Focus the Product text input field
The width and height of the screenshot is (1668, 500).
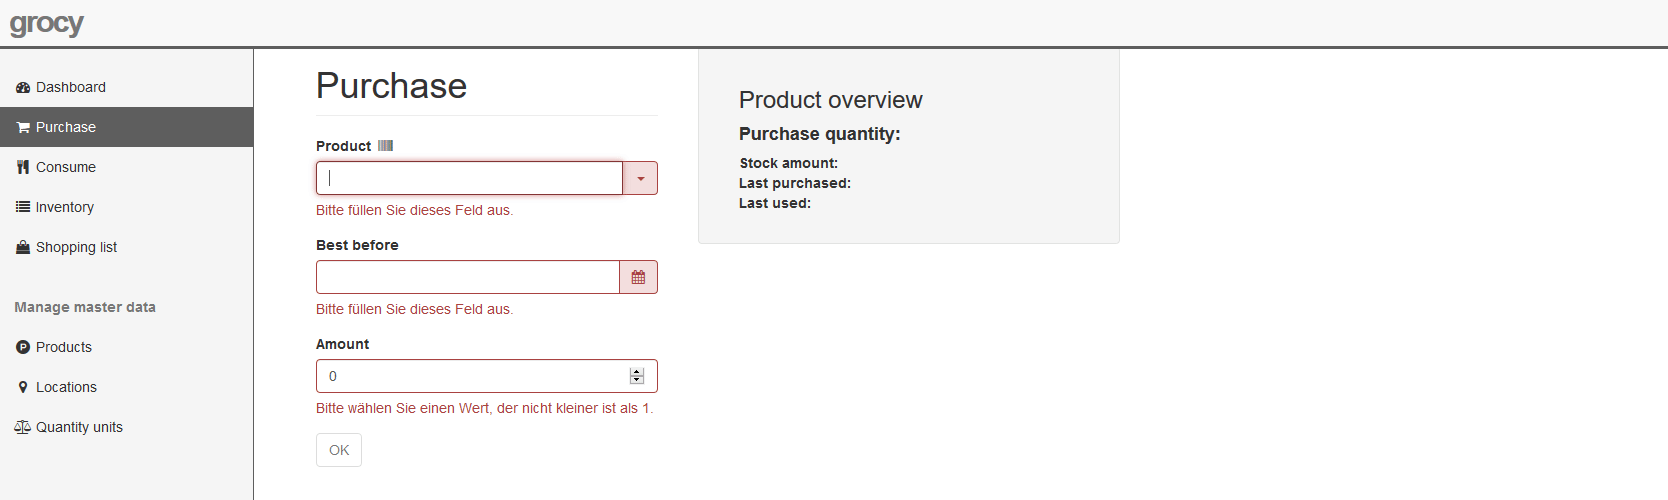469,178
